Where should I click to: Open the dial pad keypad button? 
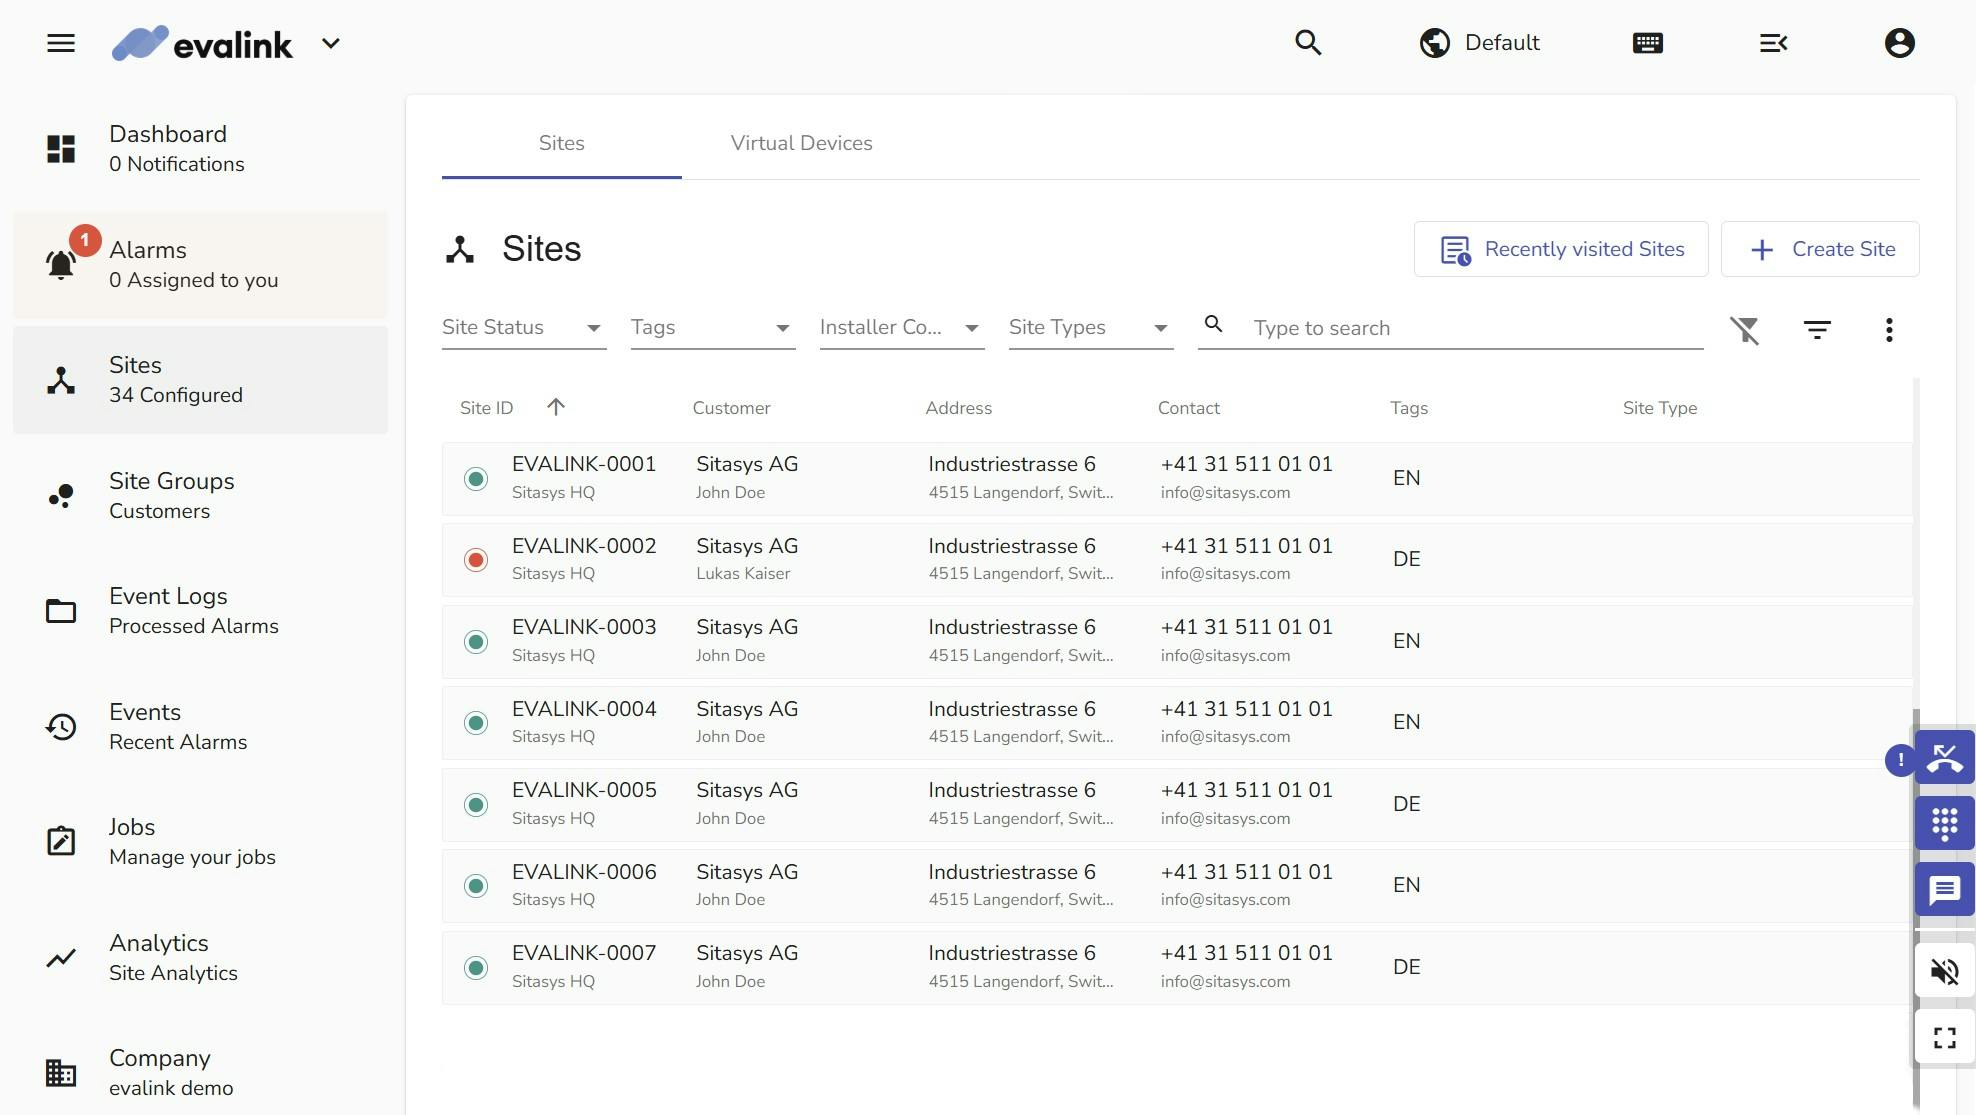[x=1944, y=824]
